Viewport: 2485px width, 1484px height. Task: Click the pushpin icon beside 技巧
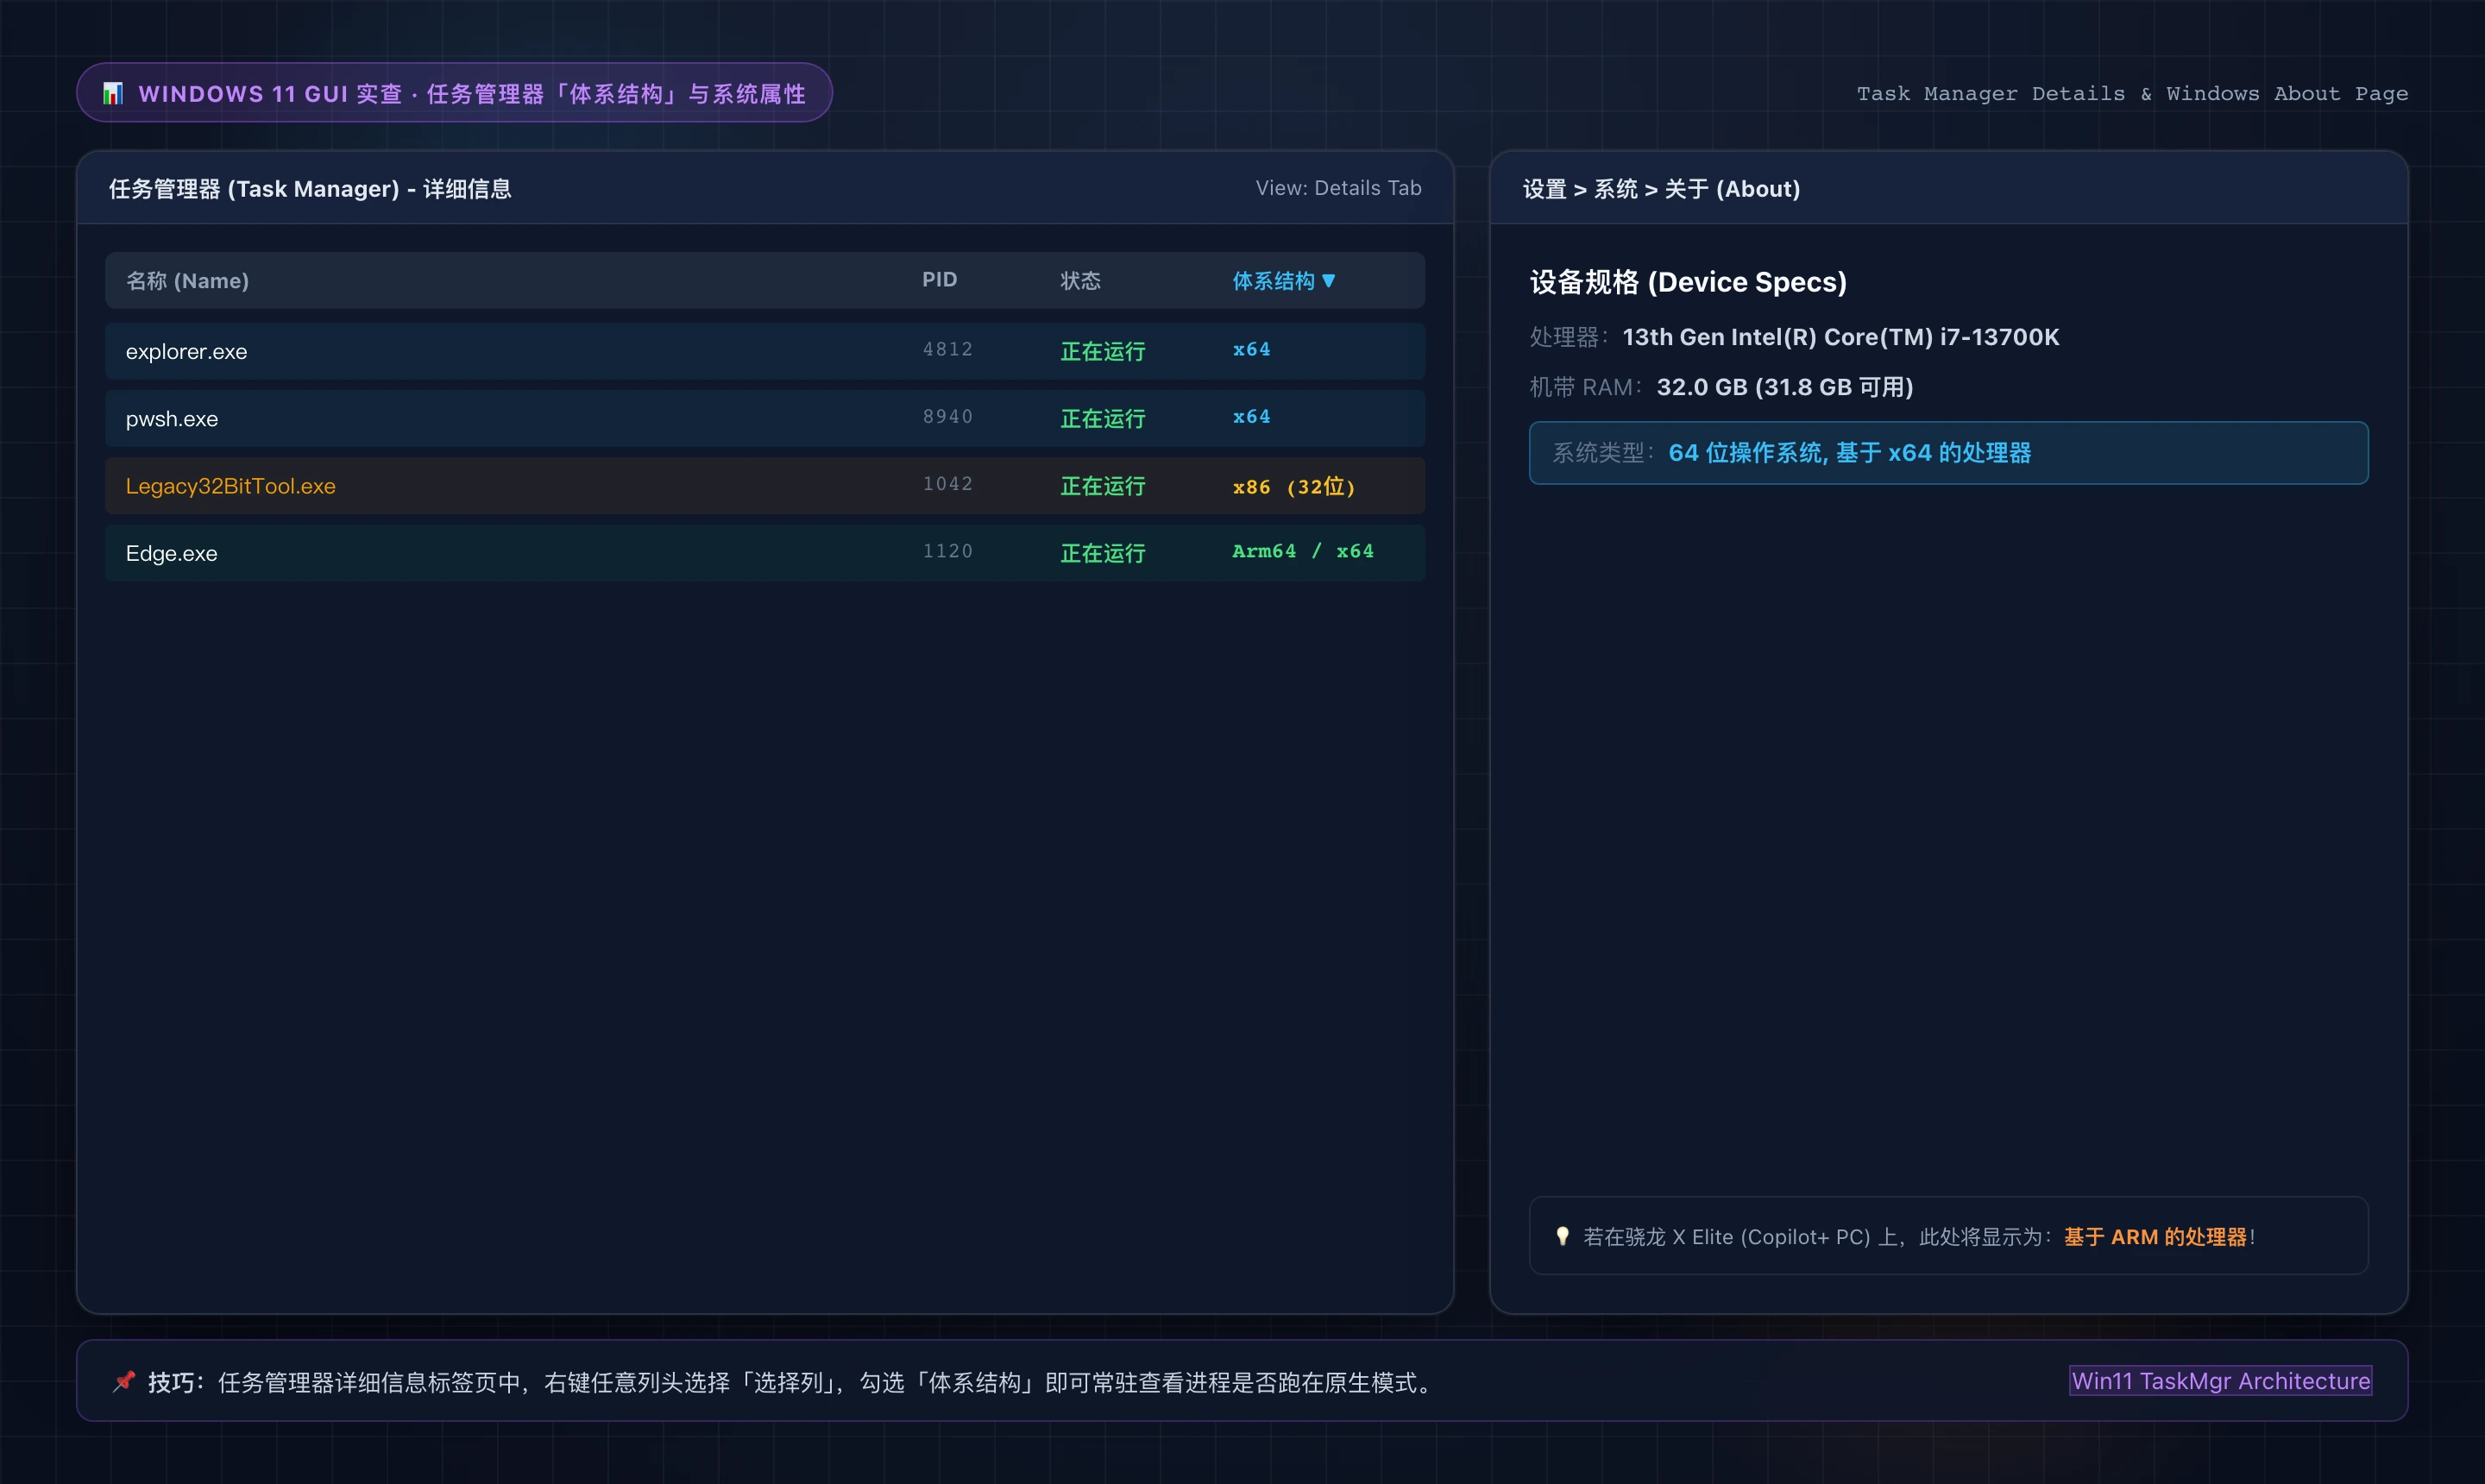point(123,1381)
